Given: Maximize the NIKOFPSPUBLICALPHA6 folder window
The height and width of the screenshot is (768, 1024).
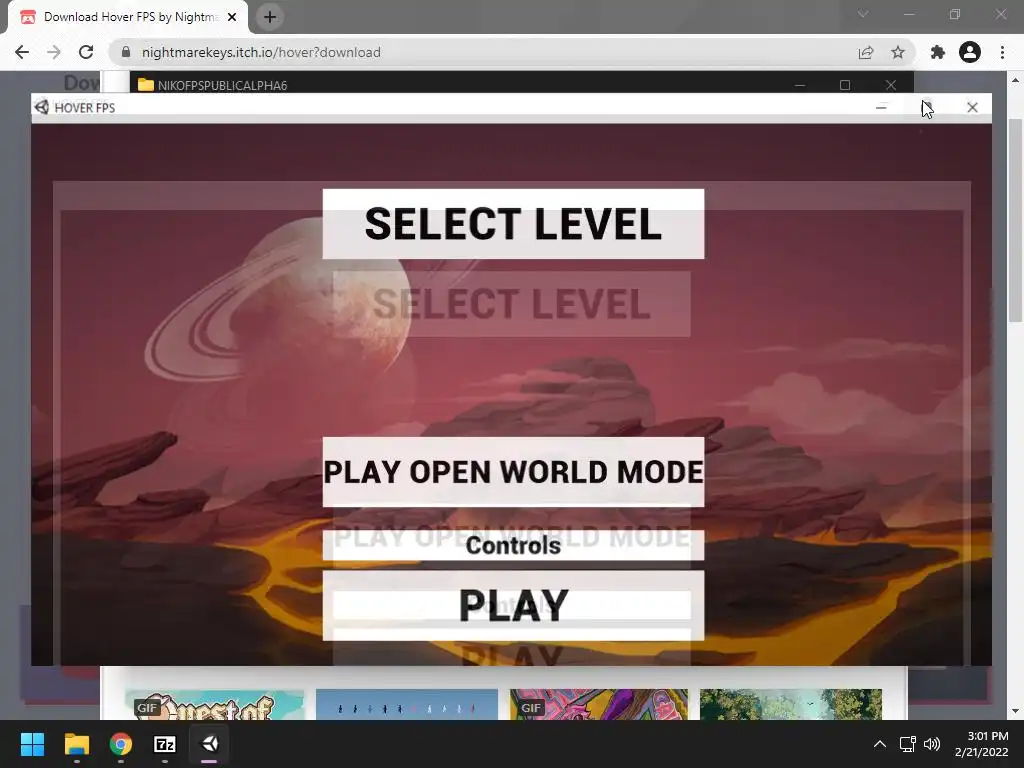Looking at the screenshot, I should tap(845, 85).
